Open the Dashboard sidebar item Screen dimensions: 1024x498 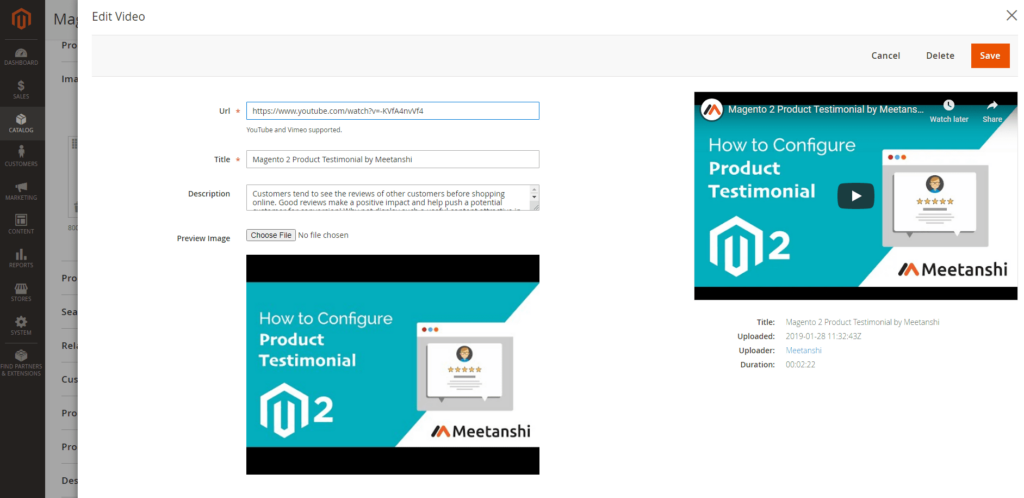[x=22, y=56]
